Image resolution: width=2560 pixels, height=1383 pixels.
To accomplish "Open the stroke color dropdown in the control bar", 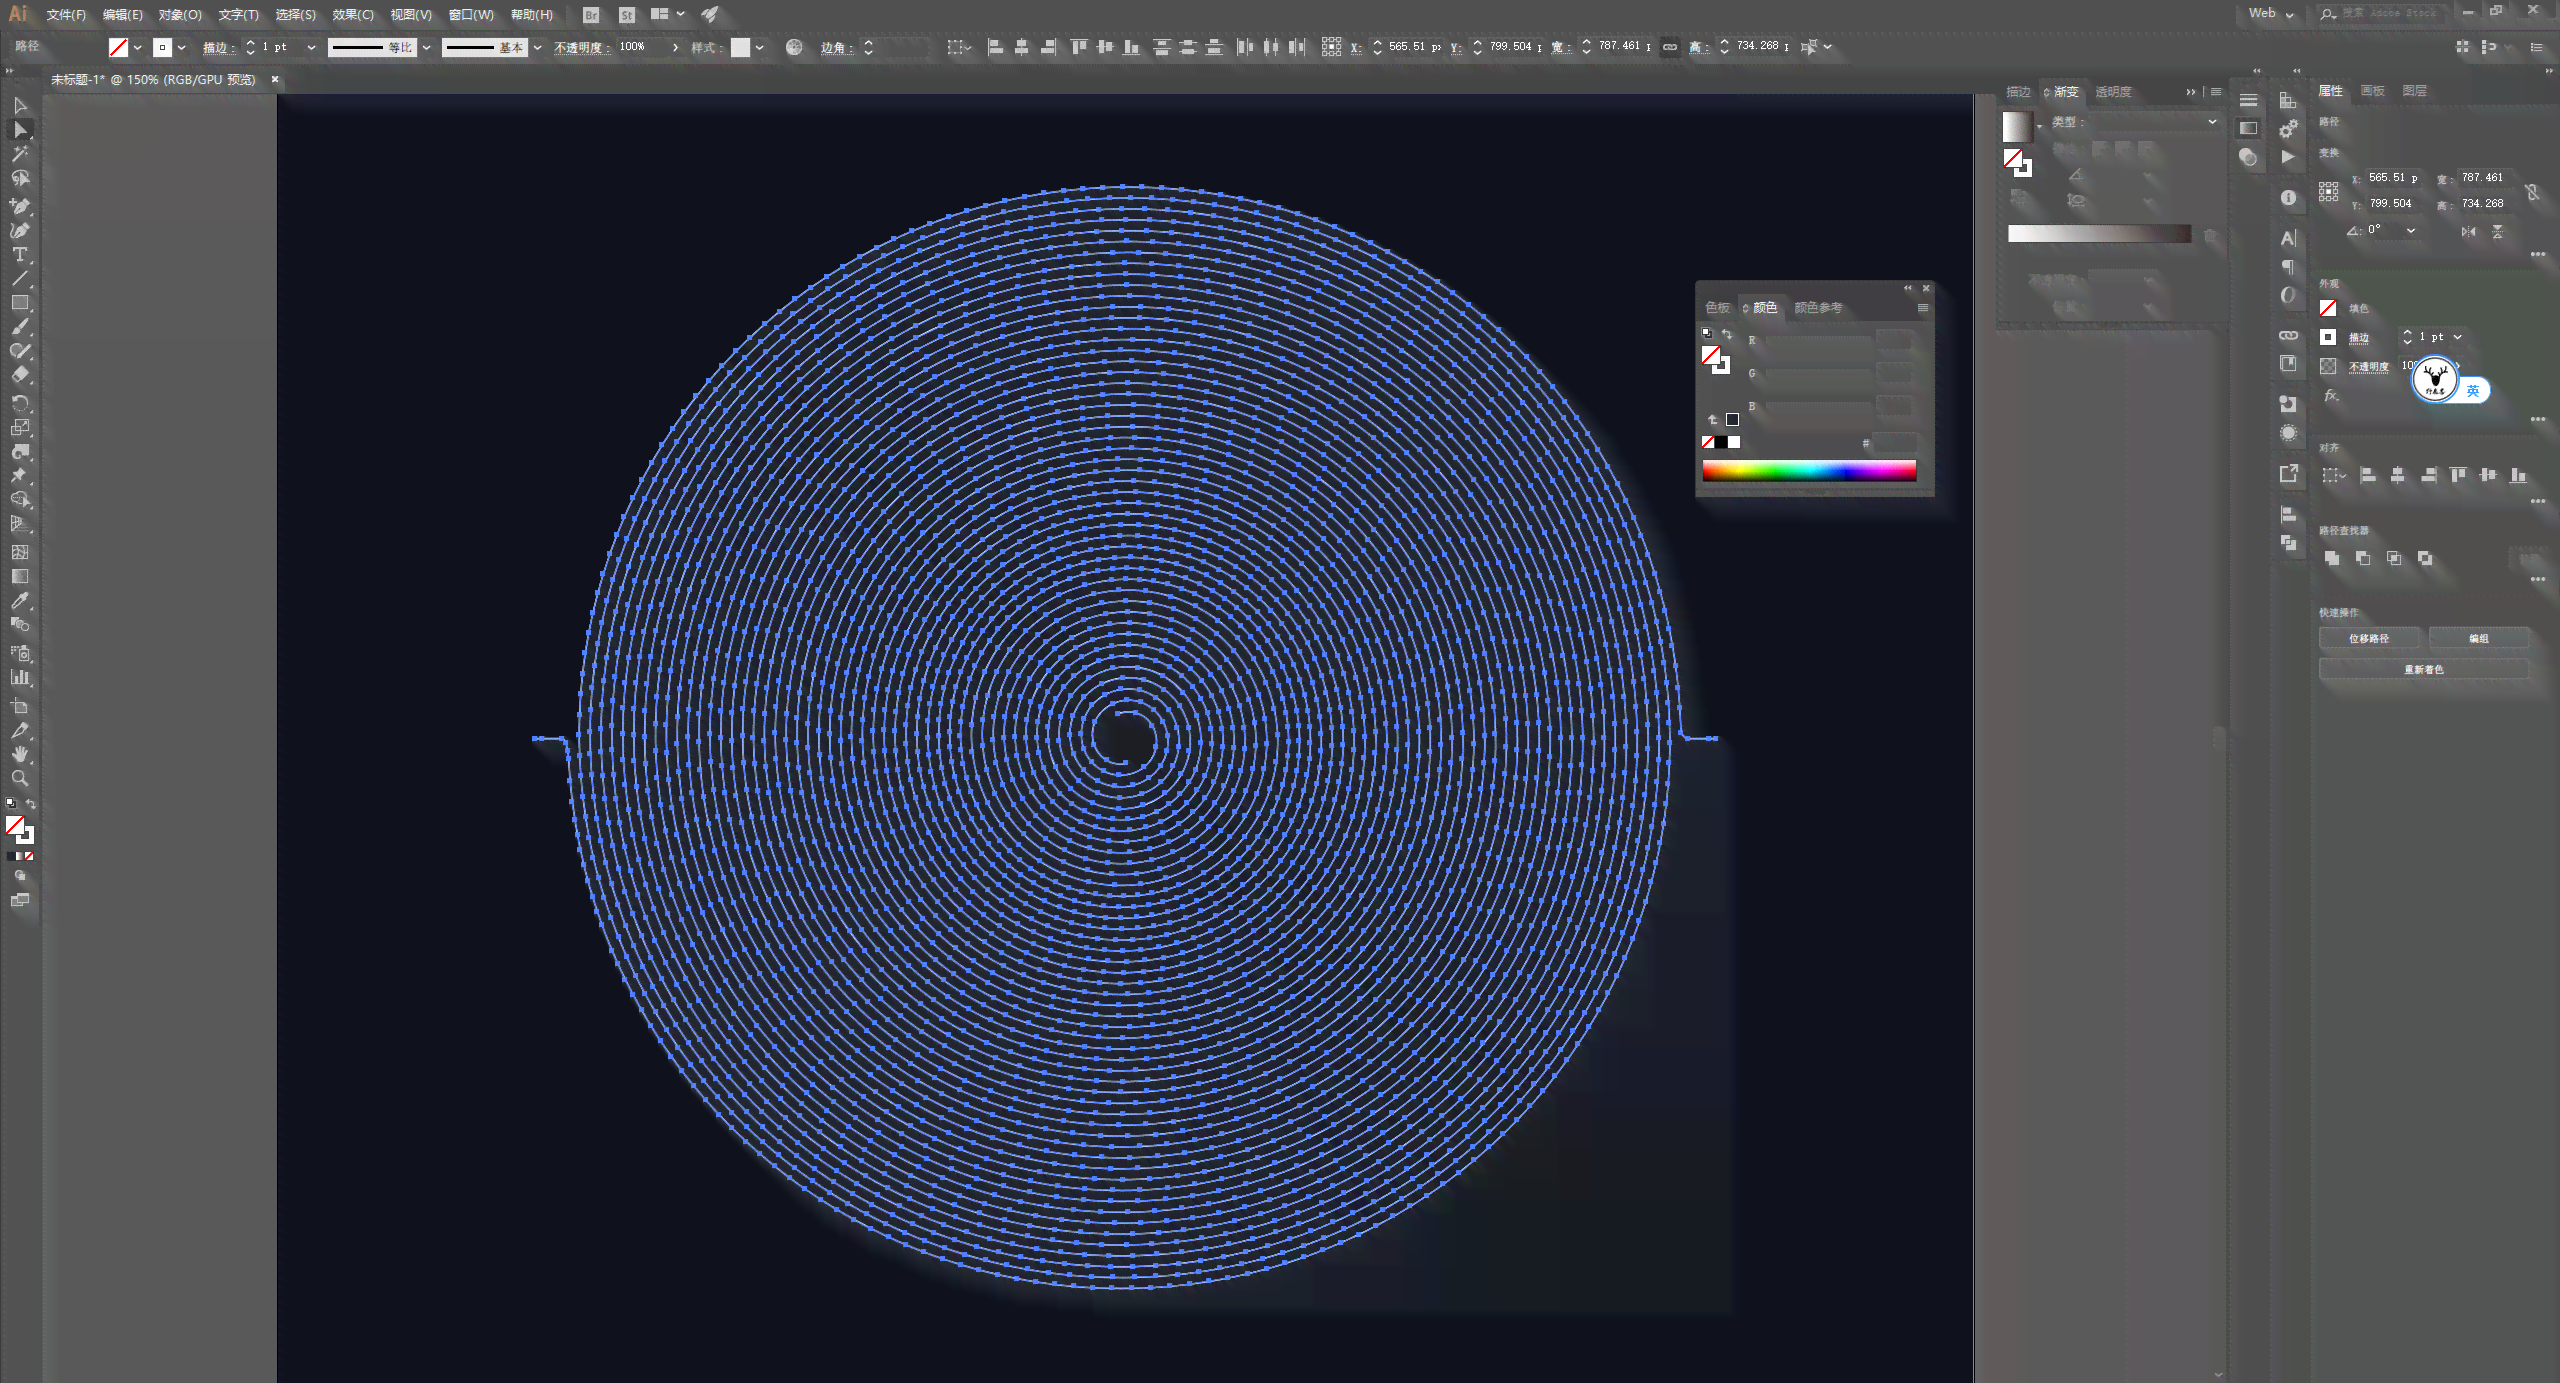I will pyautogui.click(x=181, y=47).
